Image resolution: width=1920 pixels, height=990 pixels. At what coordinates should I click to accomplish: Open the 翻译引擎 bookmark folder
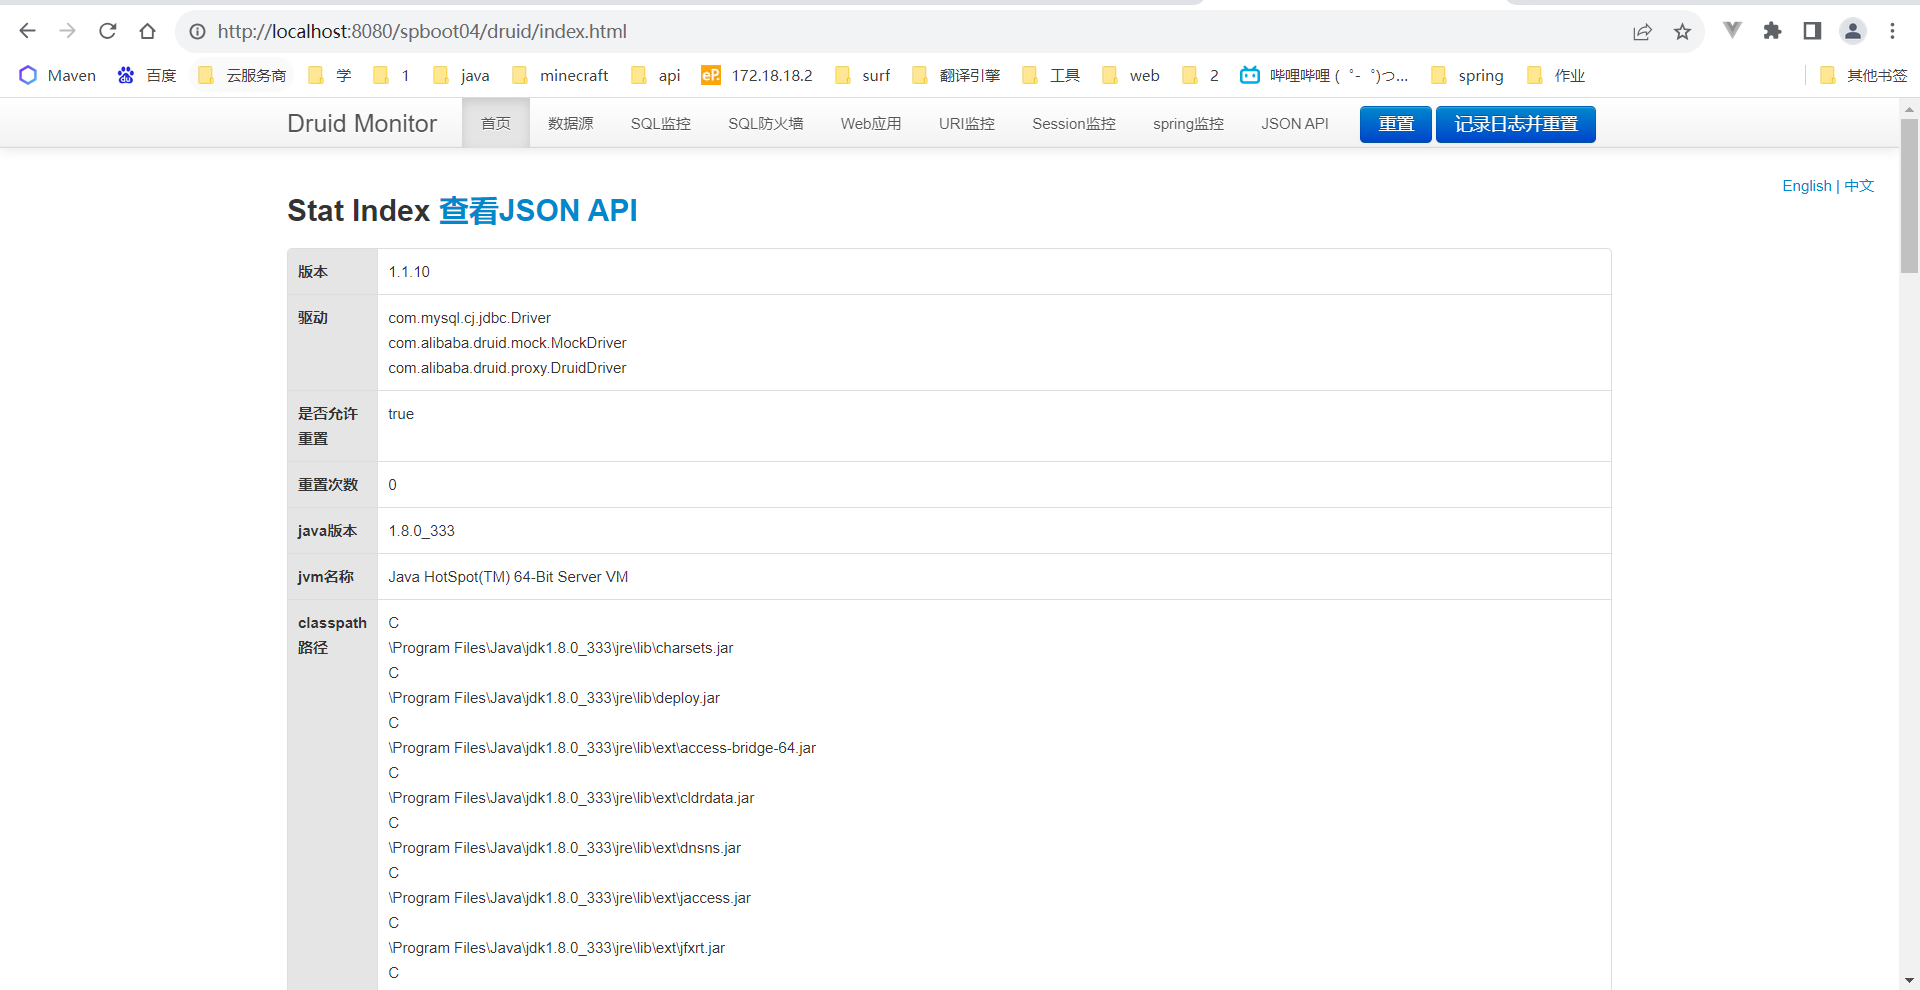coord(956,75)
